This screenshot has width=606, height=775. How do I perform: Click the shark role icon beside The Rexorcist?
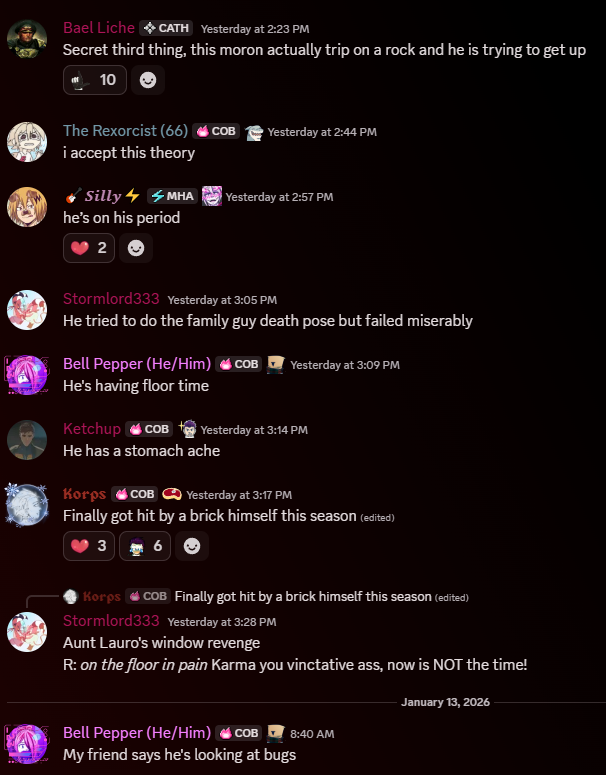click(254, 132)
